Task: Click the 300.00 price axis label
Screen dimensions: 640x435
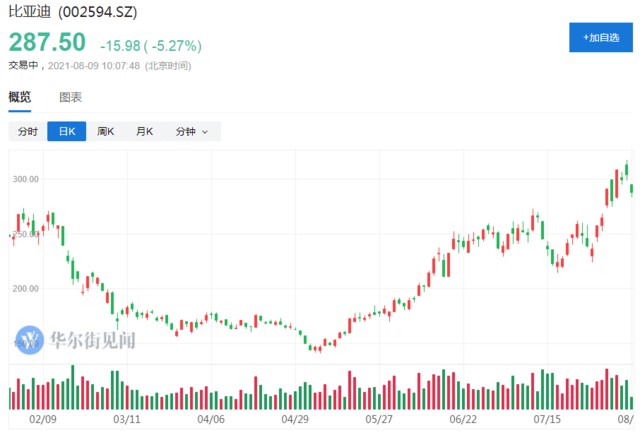Action: click(x=24, y=179)
